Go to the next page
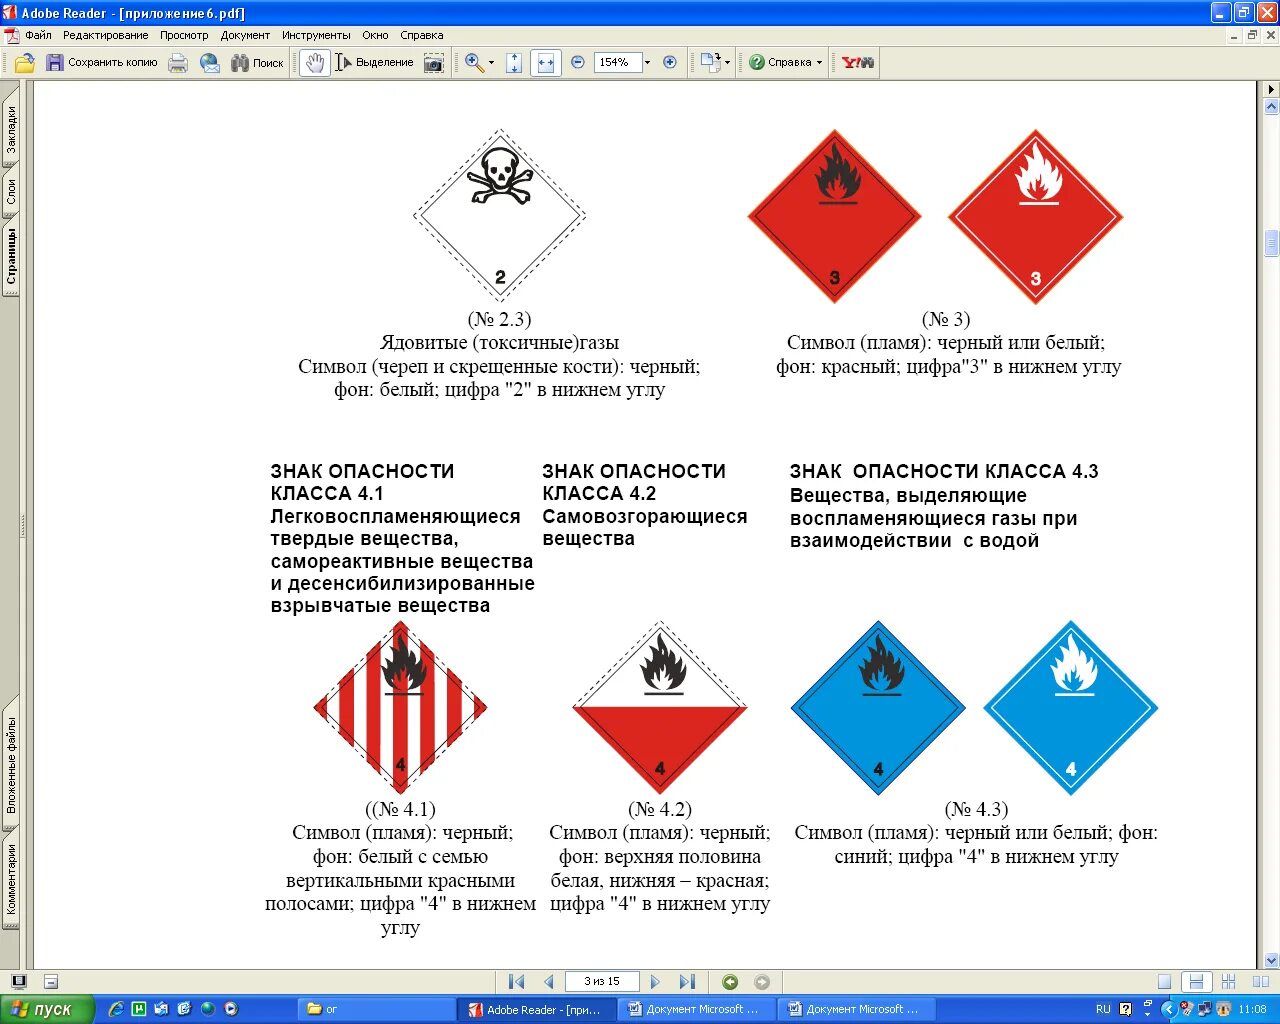This screenshot has width=1280, height=1024. pyautogui.click(x=656, y=982)
